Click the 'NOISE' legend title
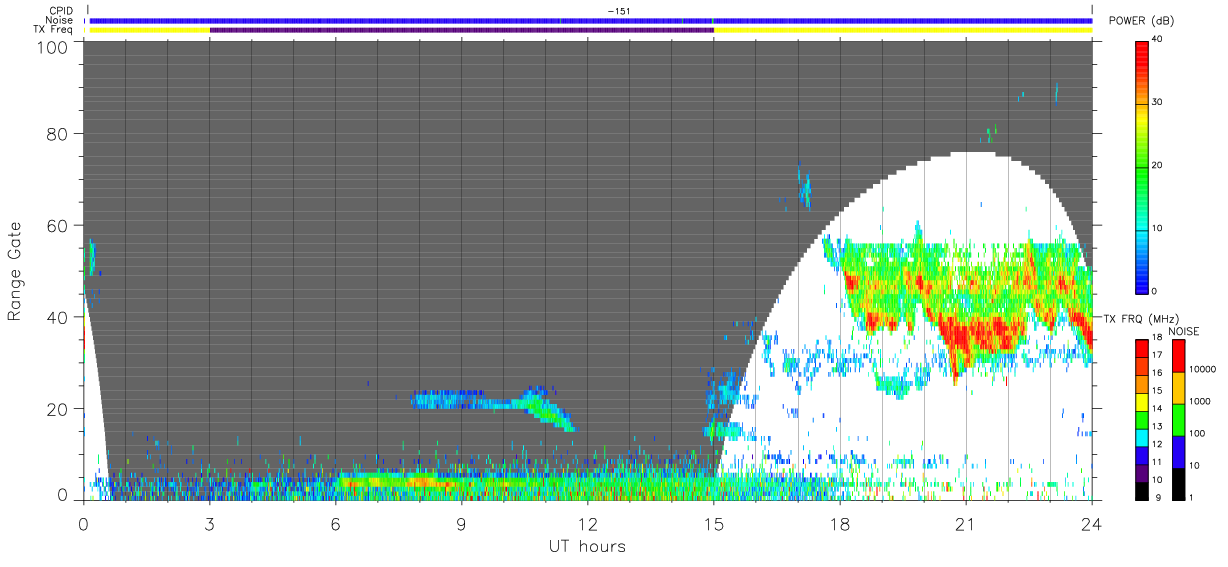Screen dimensions: 1228x567 (x=1184, y=331)
